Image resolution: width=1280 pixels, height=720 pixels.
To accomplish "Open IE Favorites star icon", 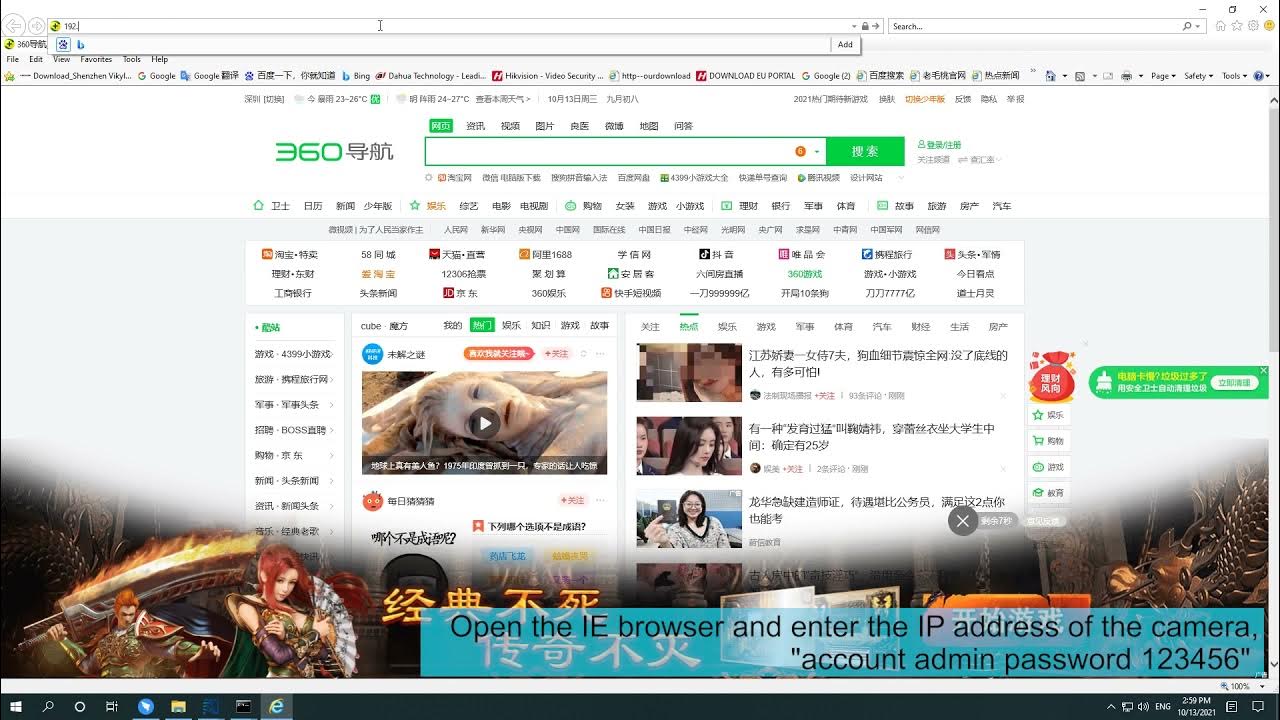I will 1237,26.
